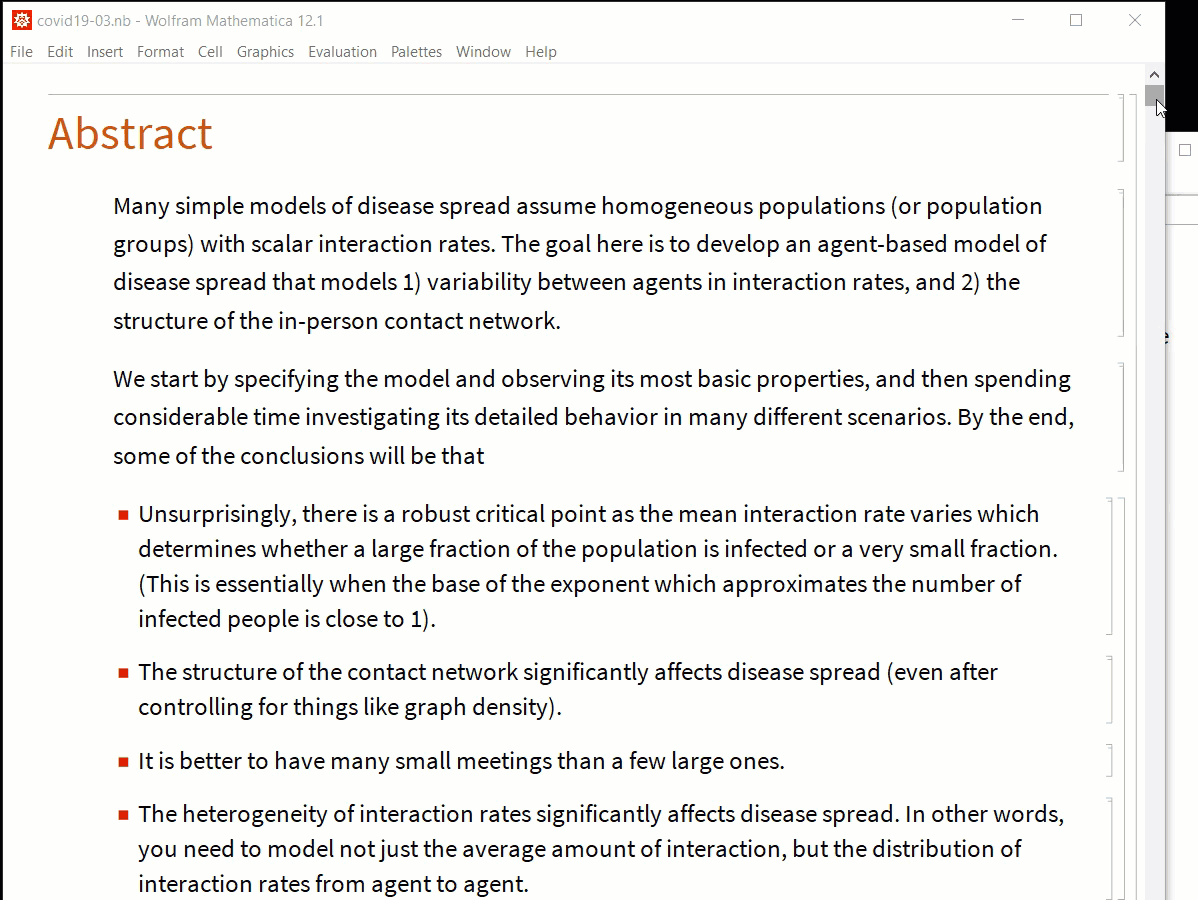Open the Evaluation menu
The image size is (1198, 900).
pyautogui.click(x=342, y=52)
